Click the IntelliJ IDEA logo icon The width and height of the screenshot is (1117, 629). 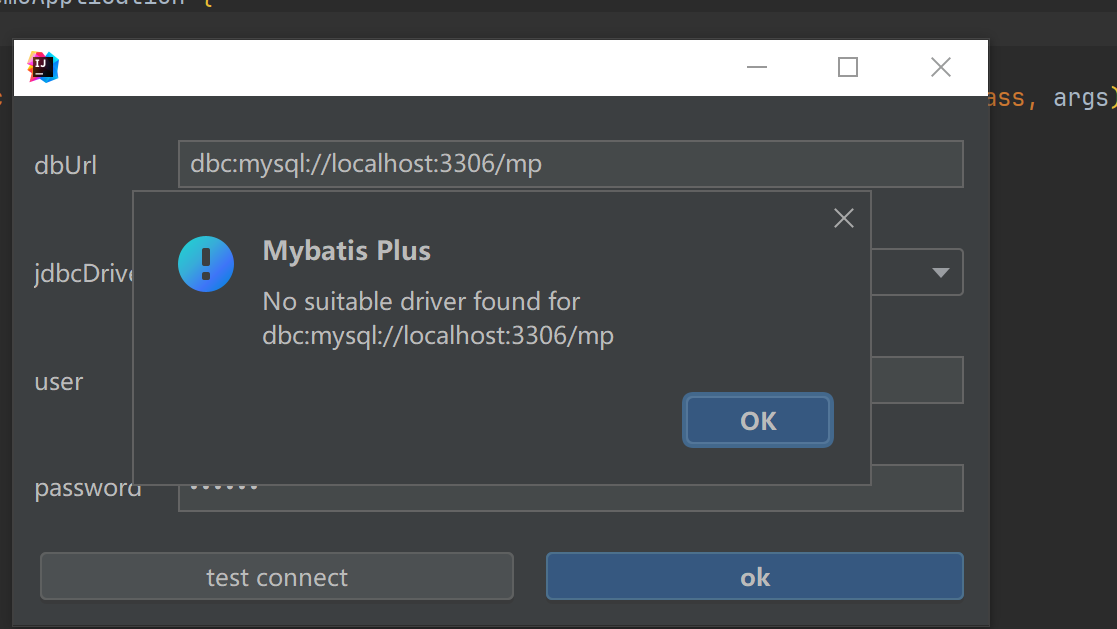(x=42, y=66)
